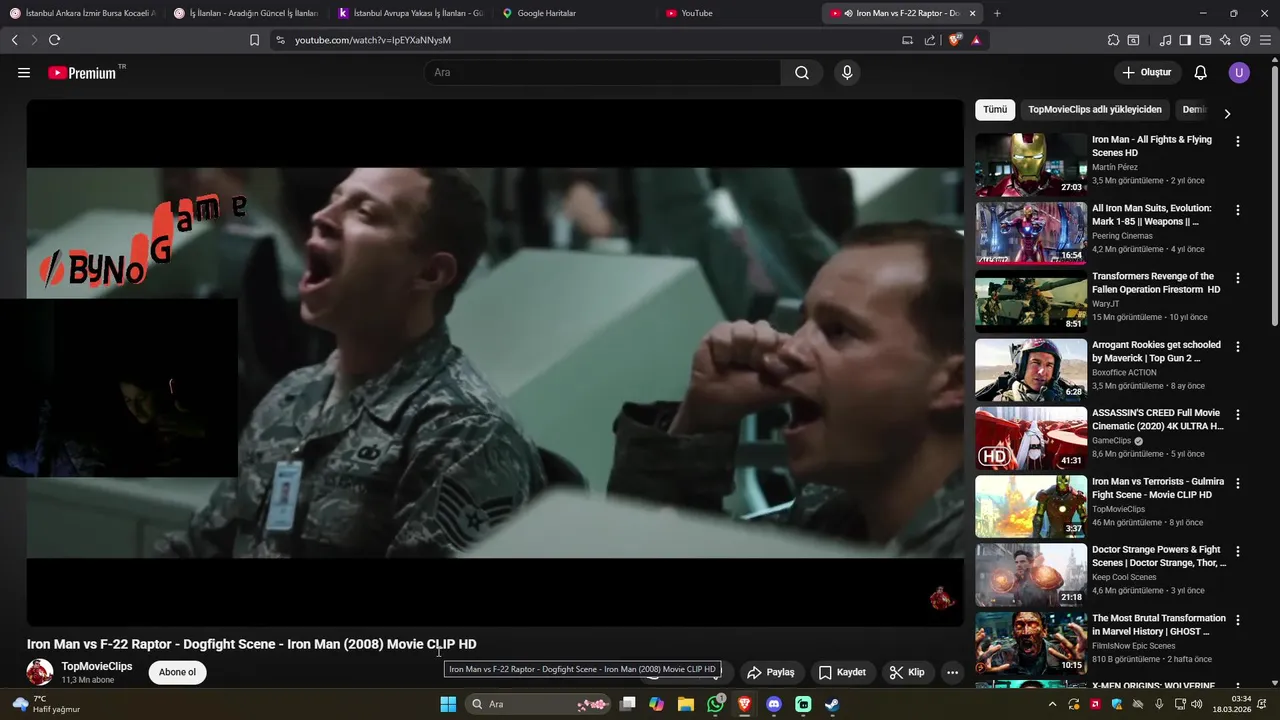The width and height of the screenshot is (1280, 720).
Task: Bookmark this page using the bookmark icon
Action: pyautogui.click(x=254, y=40)
